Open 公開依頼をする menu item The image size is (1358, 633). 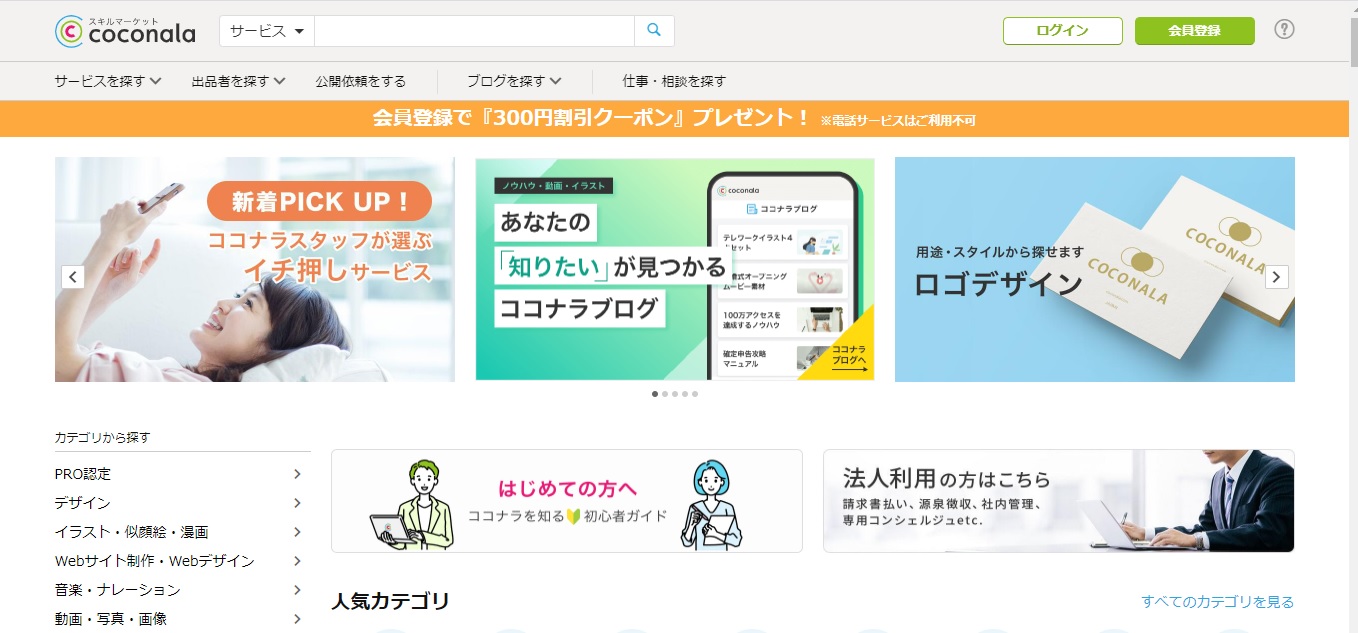[361, 81]
